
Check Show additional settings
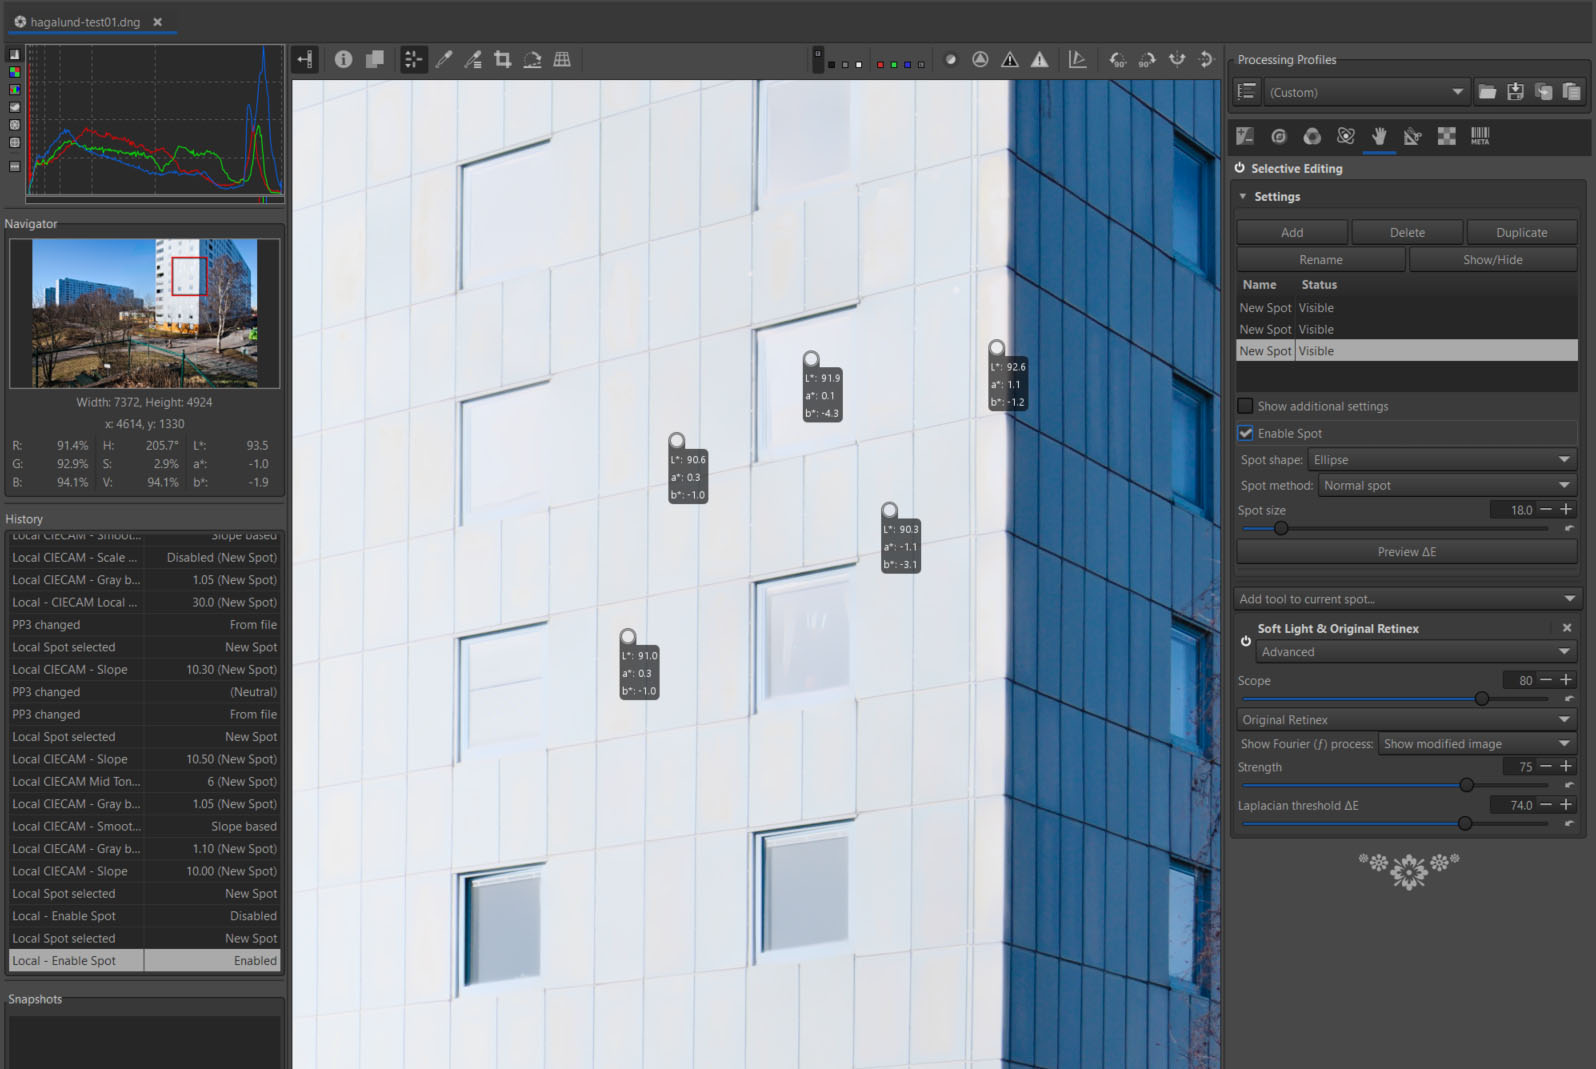click(x=1245, y=406)
